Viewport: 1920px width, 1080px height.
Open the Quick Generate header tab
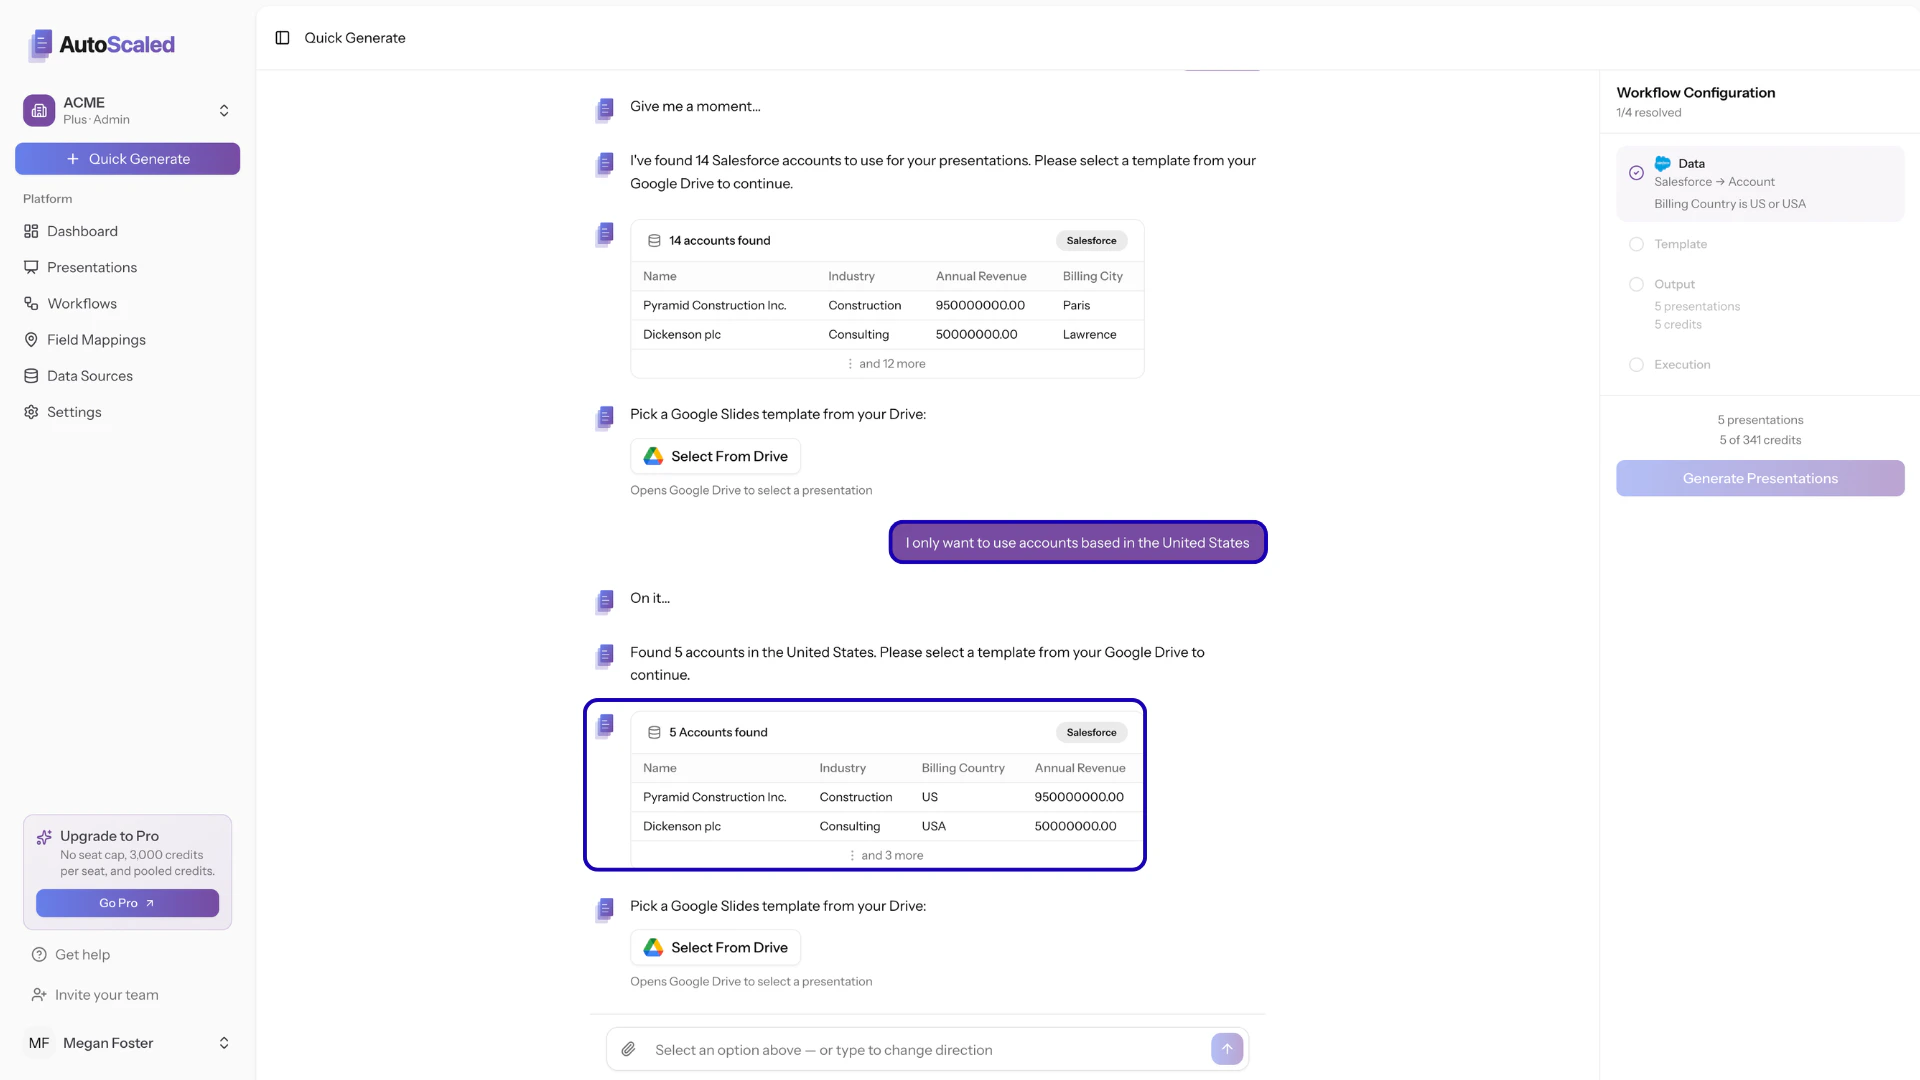355,37
